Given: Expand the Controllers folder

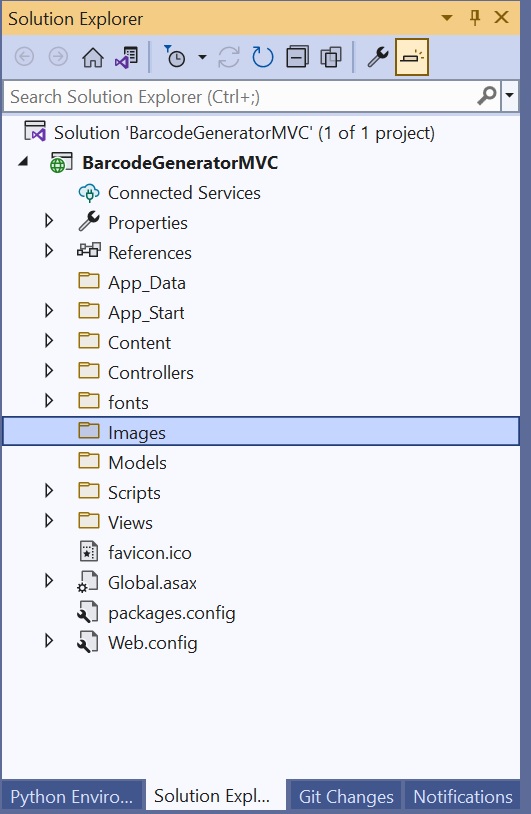Looking at the screenshot, I should tap(49, 371).
